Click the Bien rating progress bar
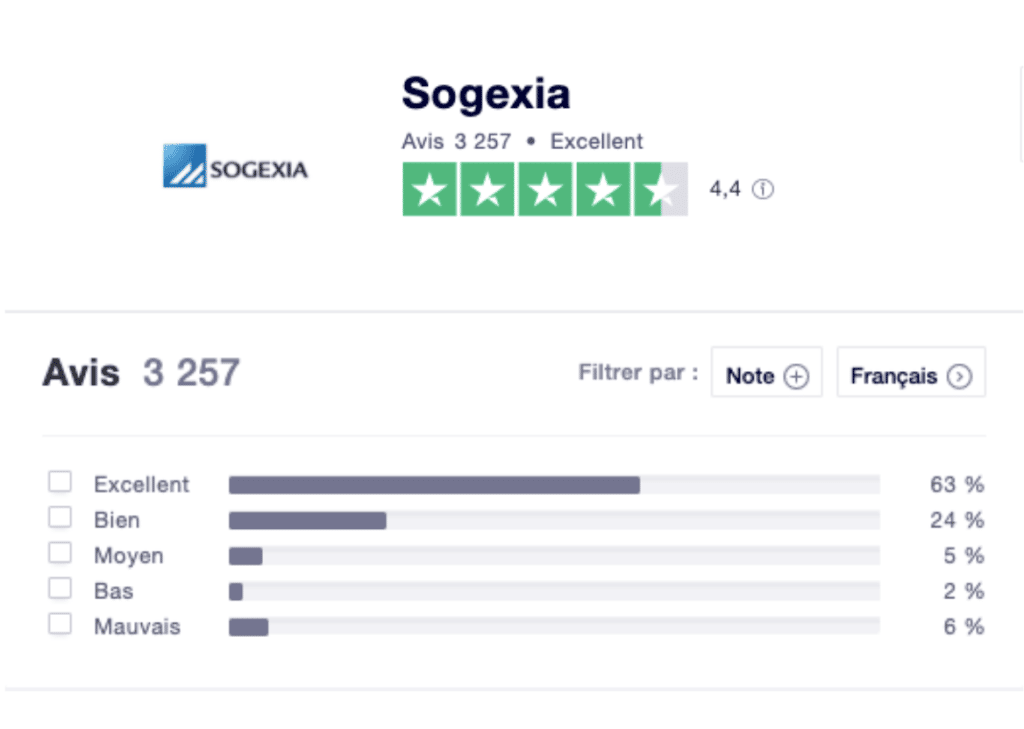Screen dimensions: 1024x729 click(x=554, y=521)
